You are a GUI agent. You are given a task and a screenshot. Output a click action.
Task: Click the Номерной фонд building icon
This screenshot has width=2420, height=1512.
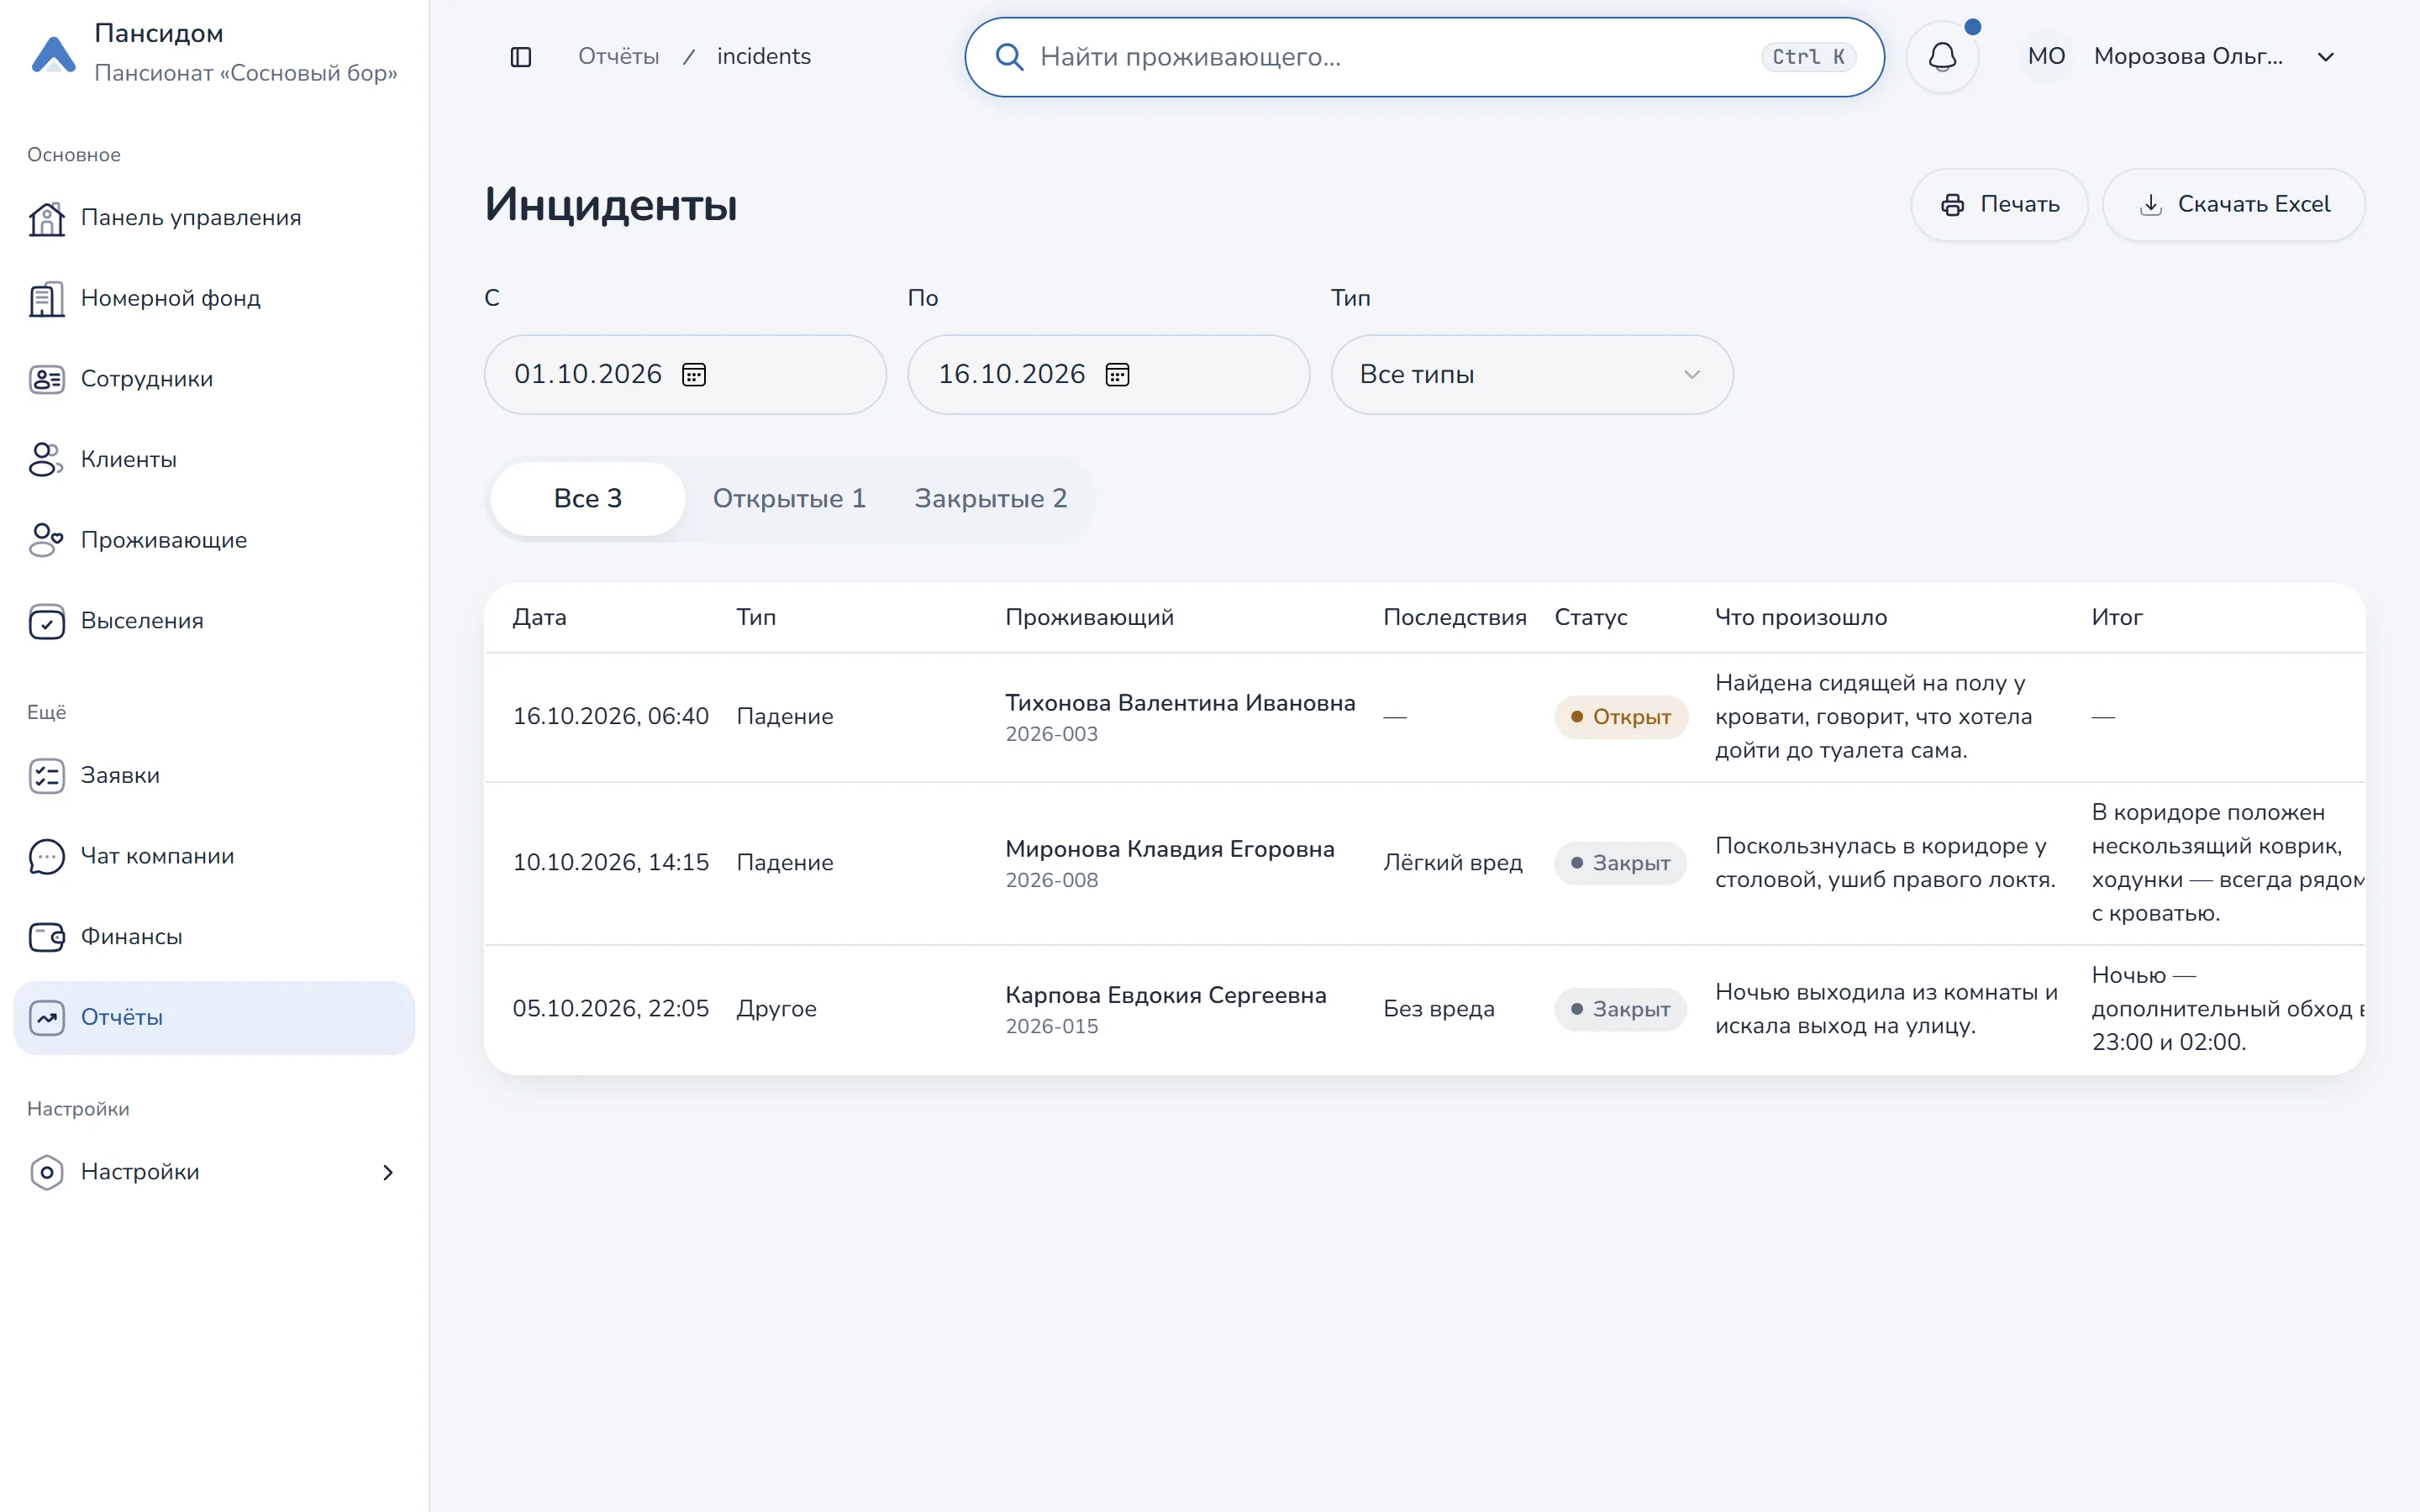point(46,299)
